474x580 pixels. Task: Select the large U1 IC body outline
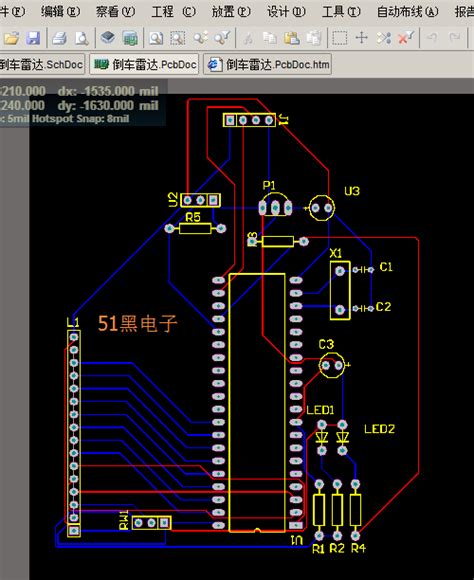(257, 403)
